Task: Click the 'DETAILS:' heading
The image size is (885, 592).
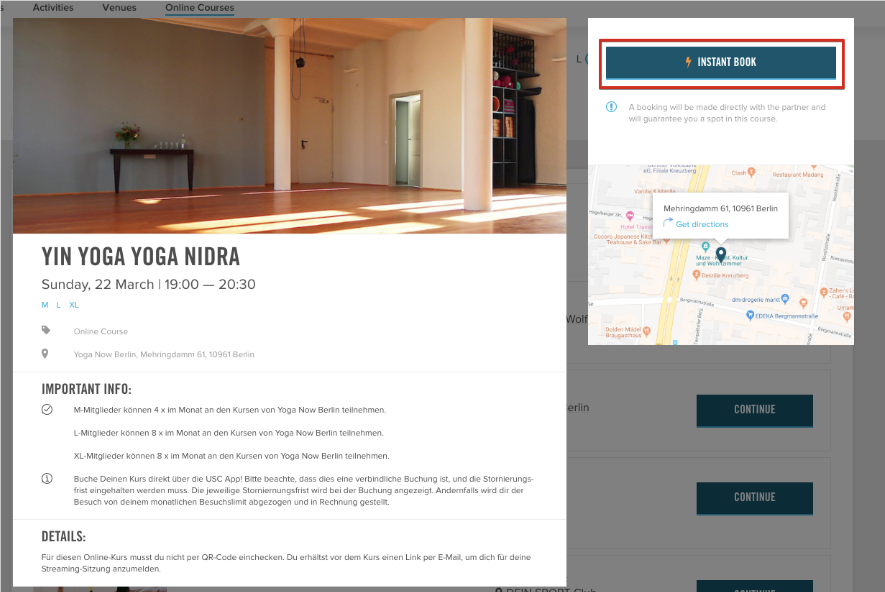Action: pos(64,536)
